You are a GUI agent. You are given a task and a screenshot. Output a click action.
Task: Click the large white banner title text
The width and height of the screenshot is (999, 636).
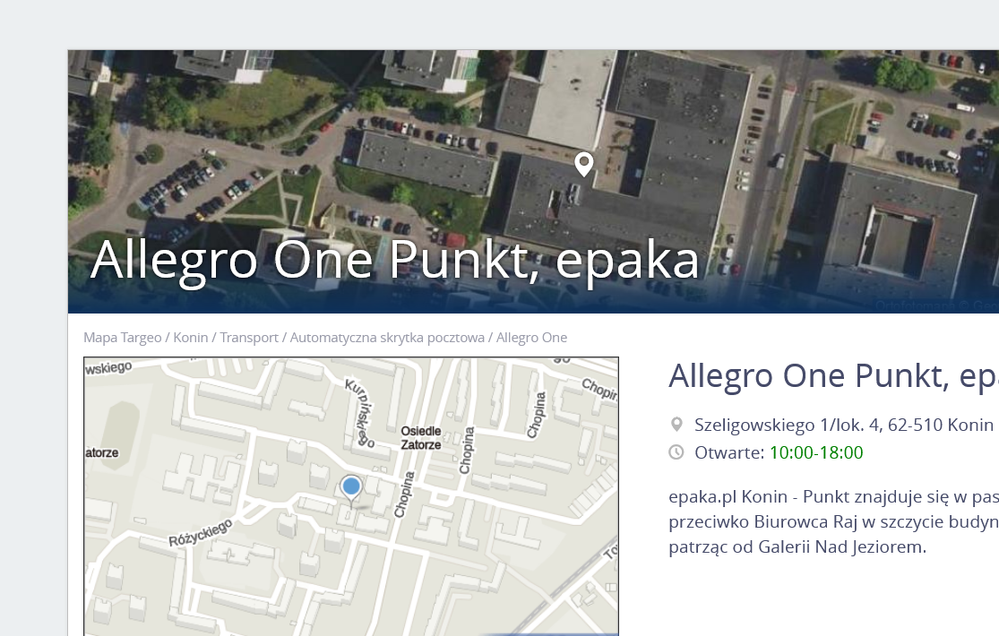click(394, 260)
